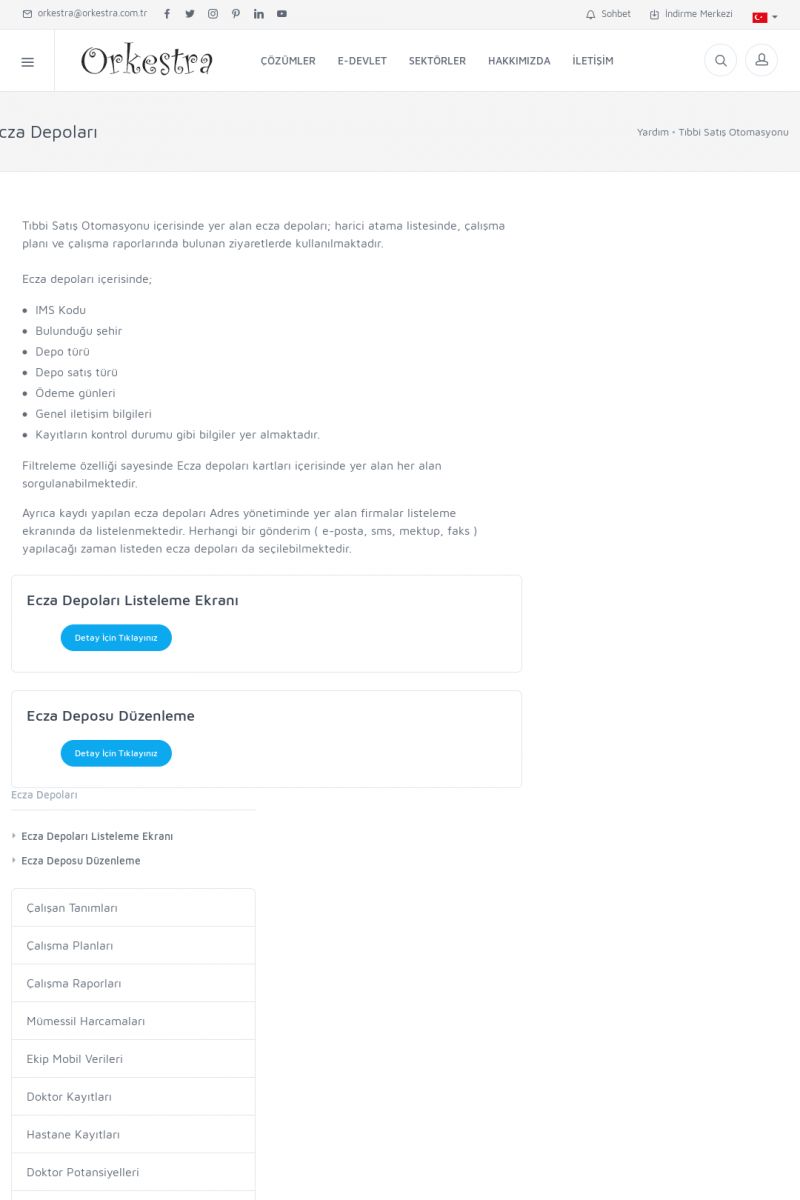Open the Sohbet chat link

coord(608,14)
